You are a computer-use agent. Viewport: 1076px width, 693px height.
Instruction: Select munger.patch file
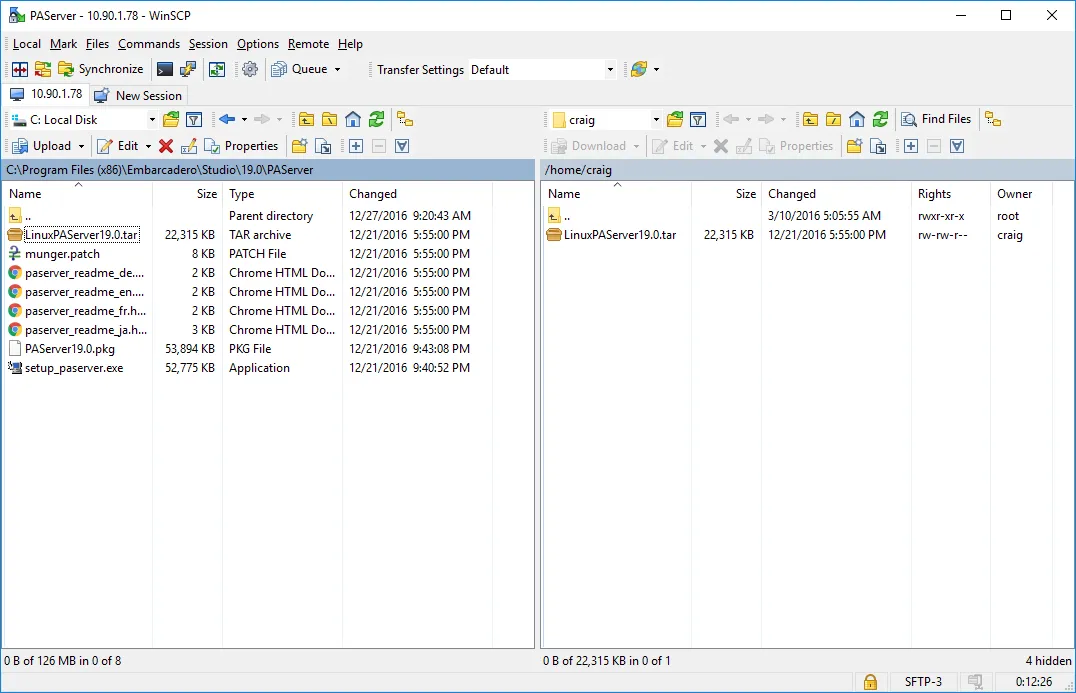pyautogui.click(x=62, y=254)
